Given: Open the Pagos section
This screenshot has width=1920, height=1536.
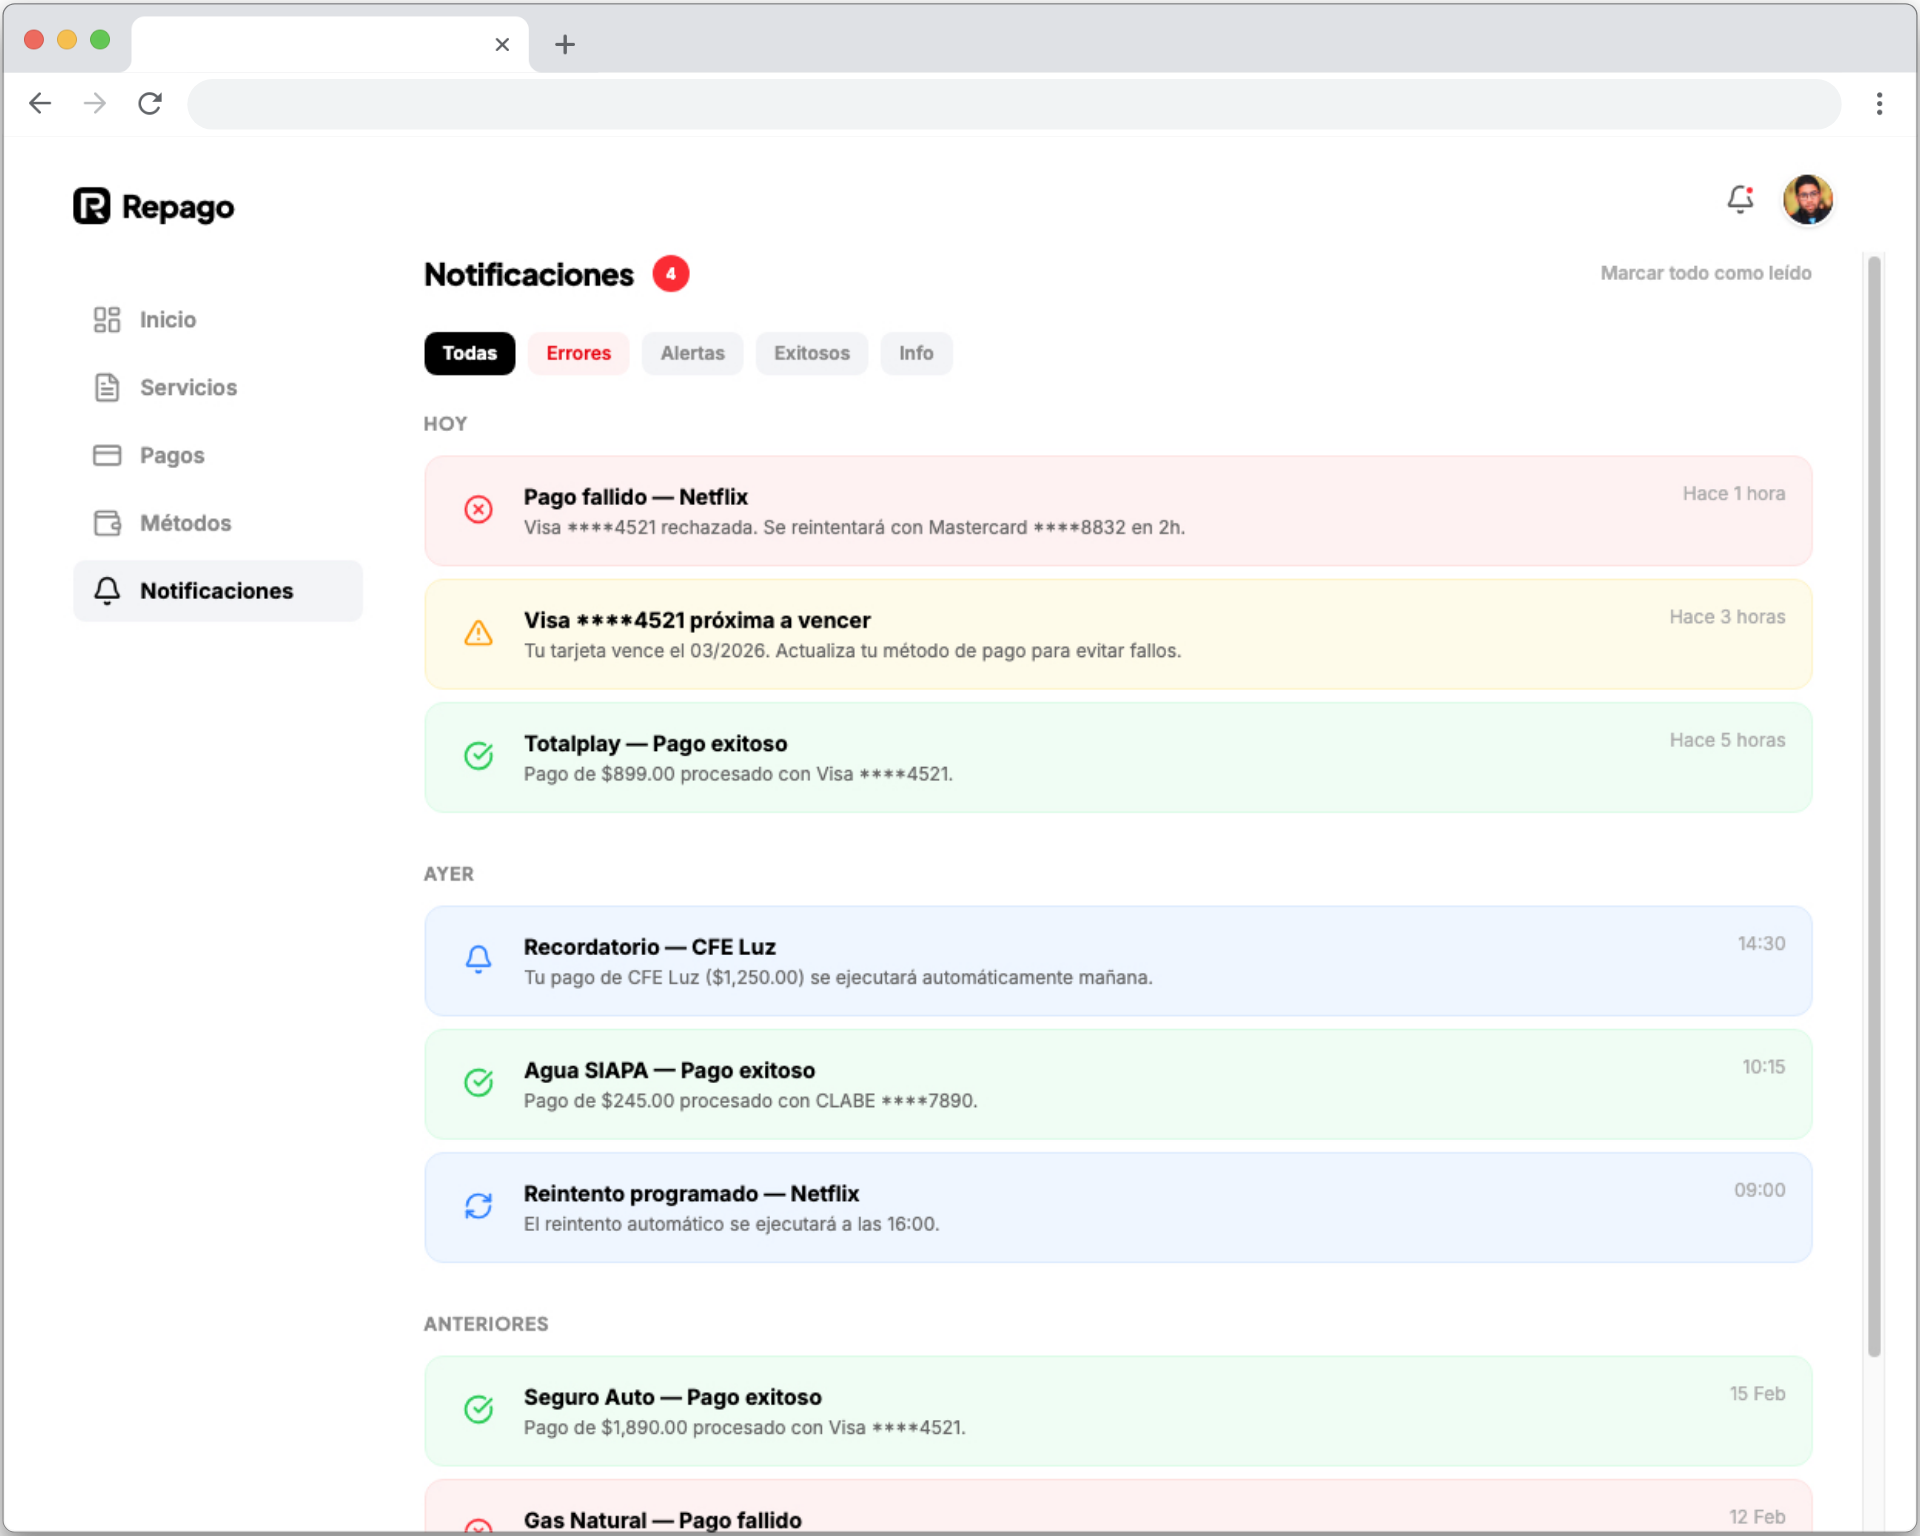Looking at the screenshot, I should click(x=218, y=455).
